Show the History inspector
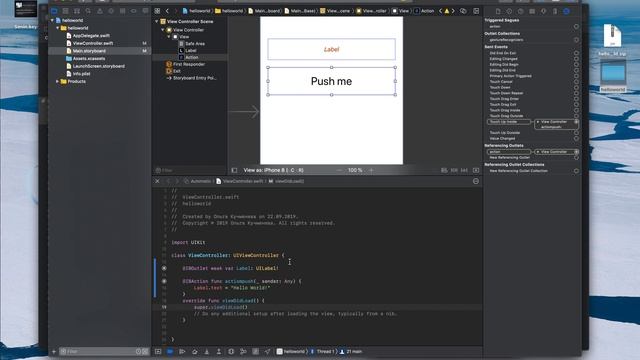Viewport: 640px width, 360px height. click(509, 11)
